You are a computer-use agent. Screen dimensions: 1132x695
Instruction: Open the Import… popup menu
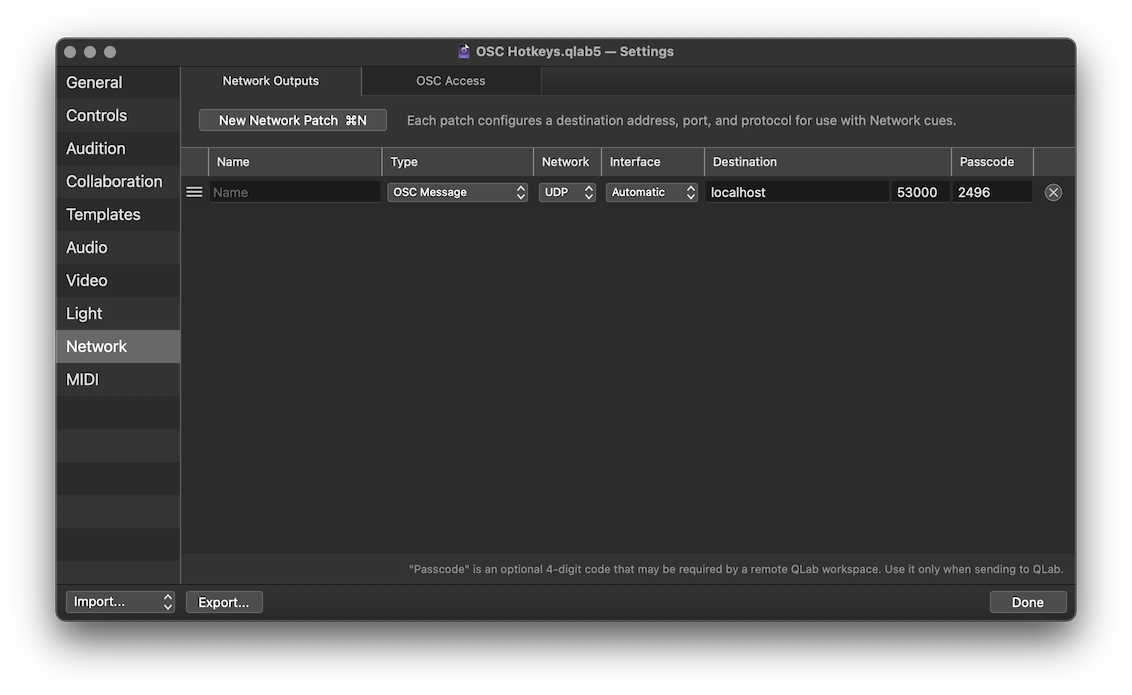[x=120, y=602]
